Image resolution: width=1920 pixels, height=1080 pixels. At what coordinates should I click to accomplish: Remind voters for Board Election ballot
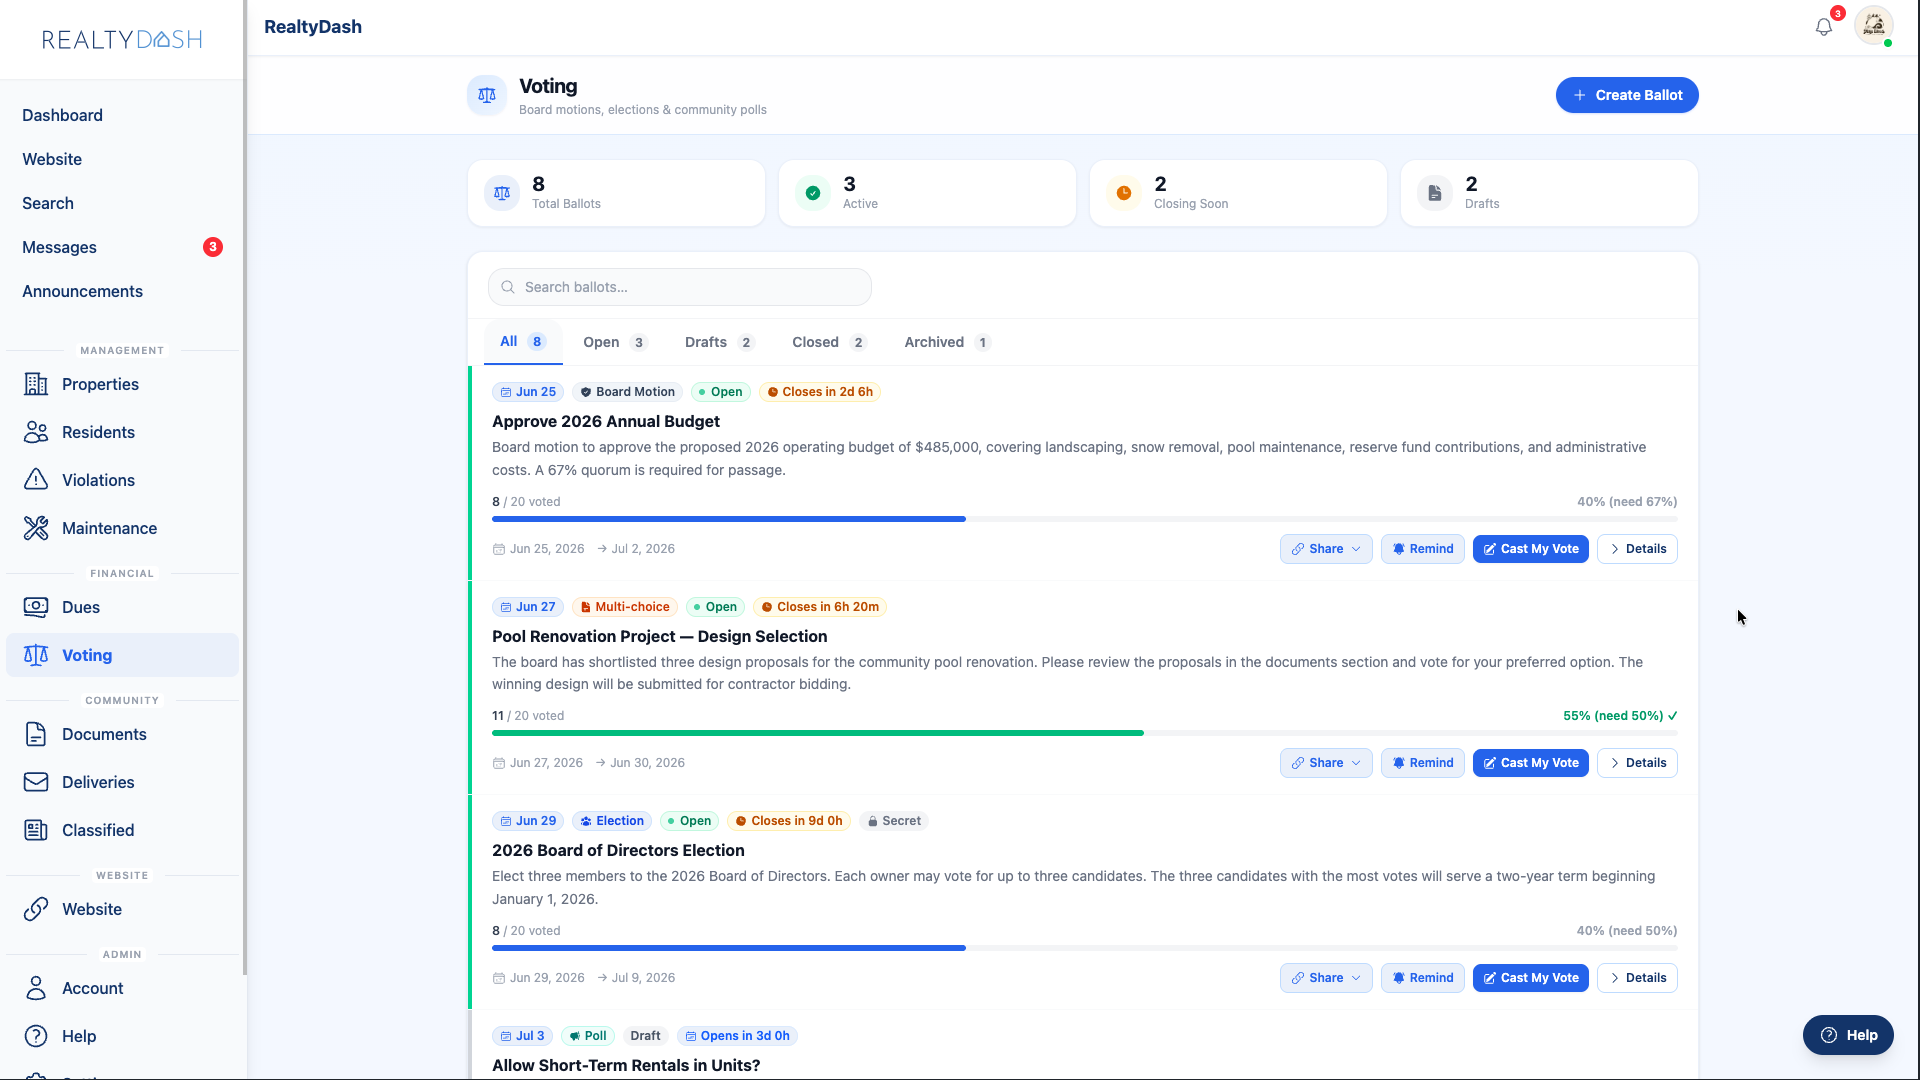click(1423, 978)
